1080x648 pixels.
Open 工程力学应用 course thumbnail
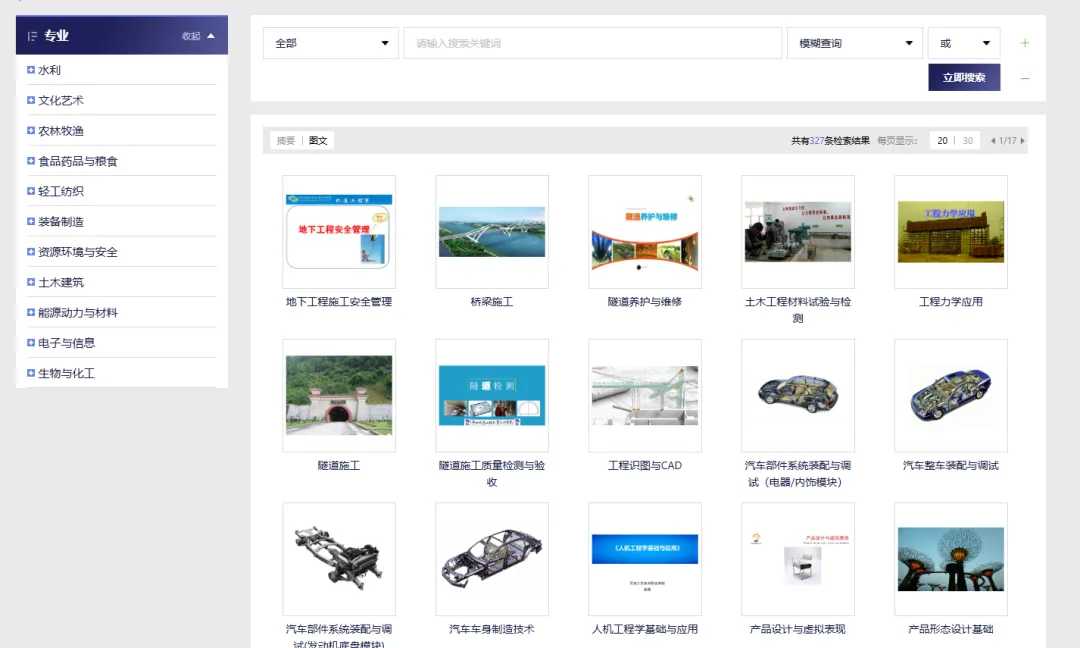click(951, 231)
